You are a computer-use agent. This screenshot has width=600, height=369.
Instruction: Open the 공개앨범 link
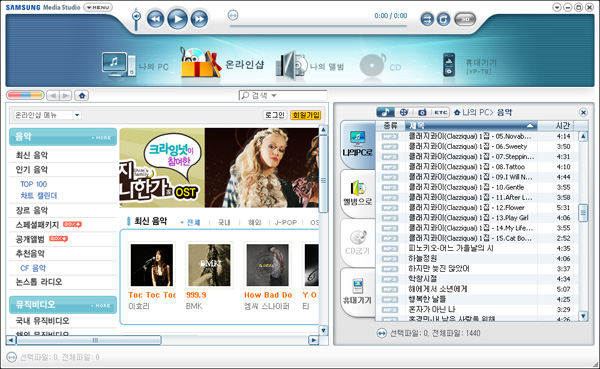tap(30, 239)
